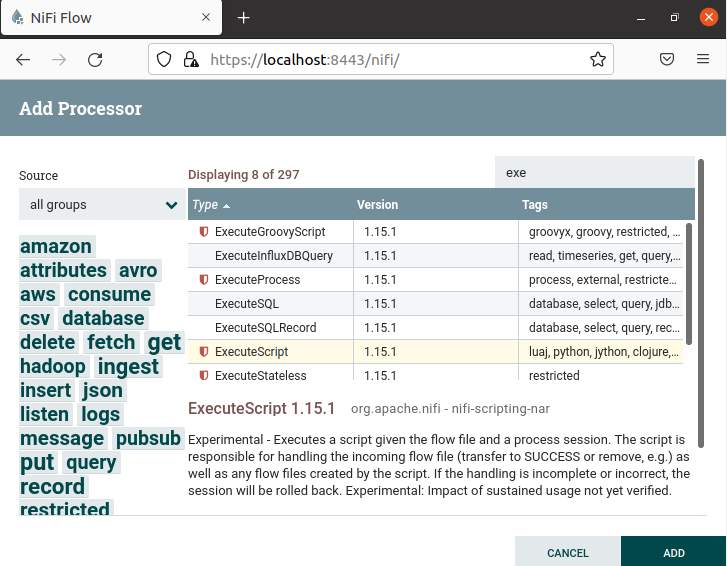Image resolution: width=727 pixels, height=566 pixels.
Task: Reload the NiFi page
Action: tap(95, 60)
